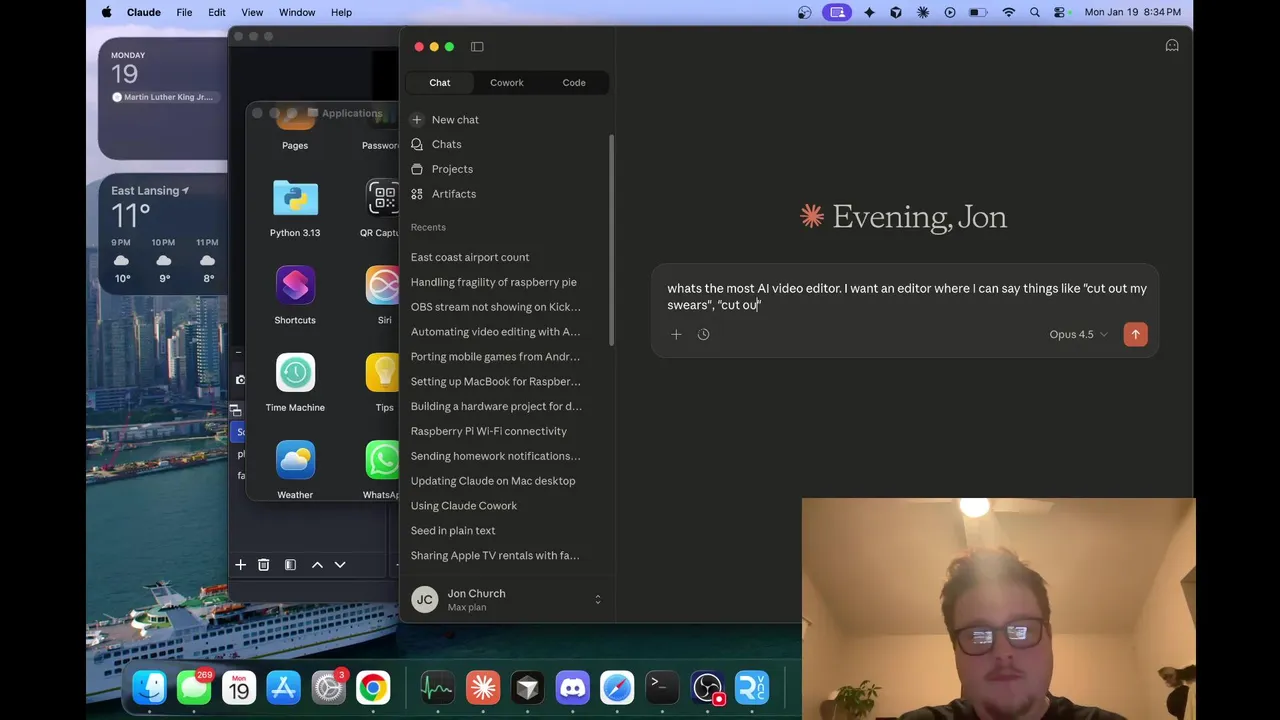This screenshot has width=1280, height=720.
Task: Open recent chat "East coast airport count"
Action: coord(470,257)
